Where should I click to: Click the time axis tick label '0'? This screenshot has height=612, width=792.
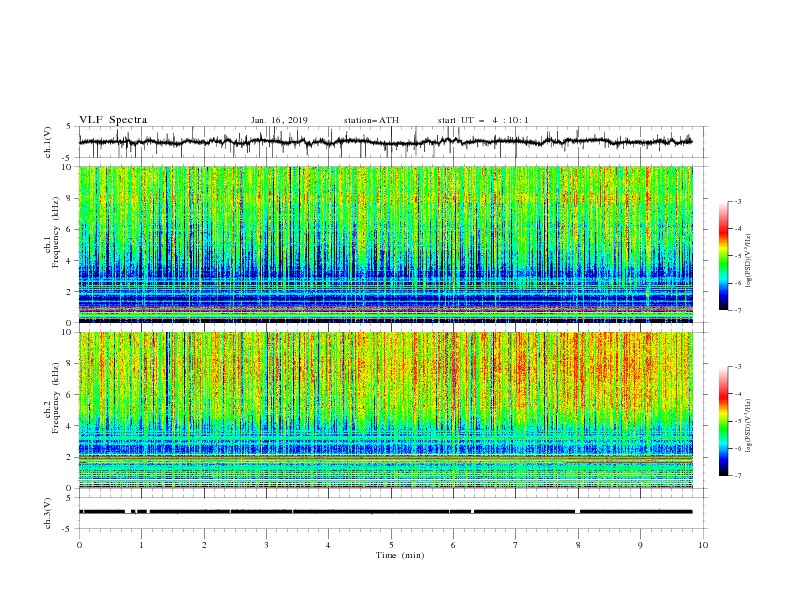point(79,545)
